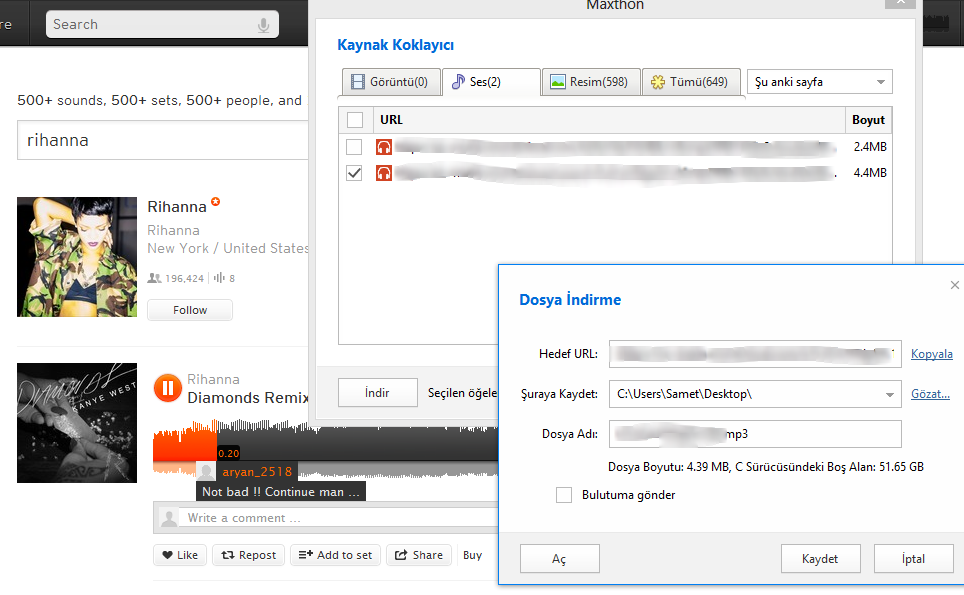Enable the Bulutuma gönder checkbox
This screenshot has height=595, width=964.
pyautogui.click(x=564, y=495)
